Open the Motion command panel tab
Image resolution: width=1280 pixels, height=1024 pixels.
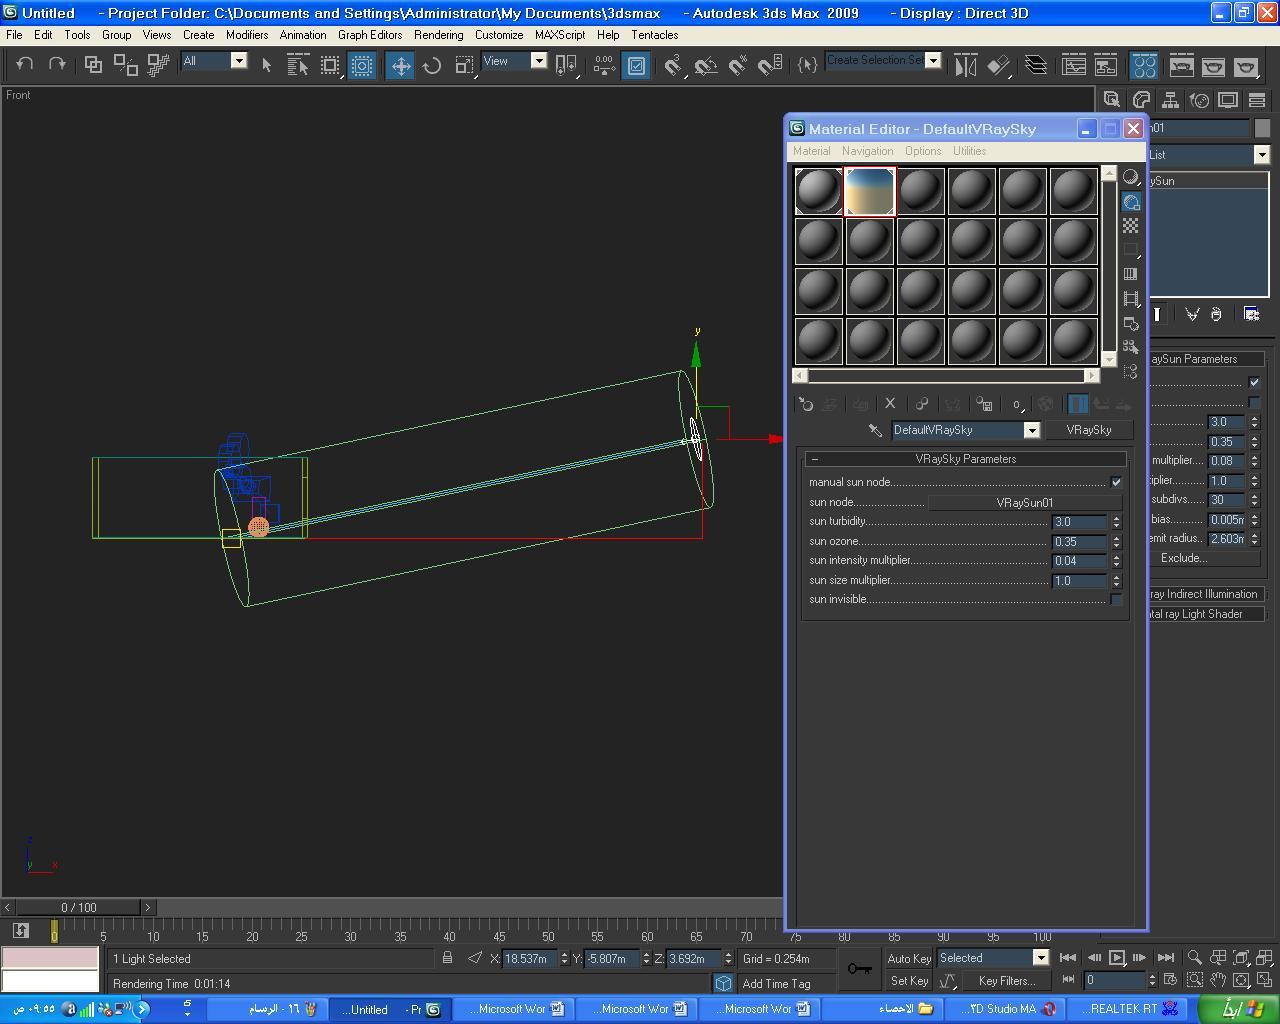coord(1199,99)
